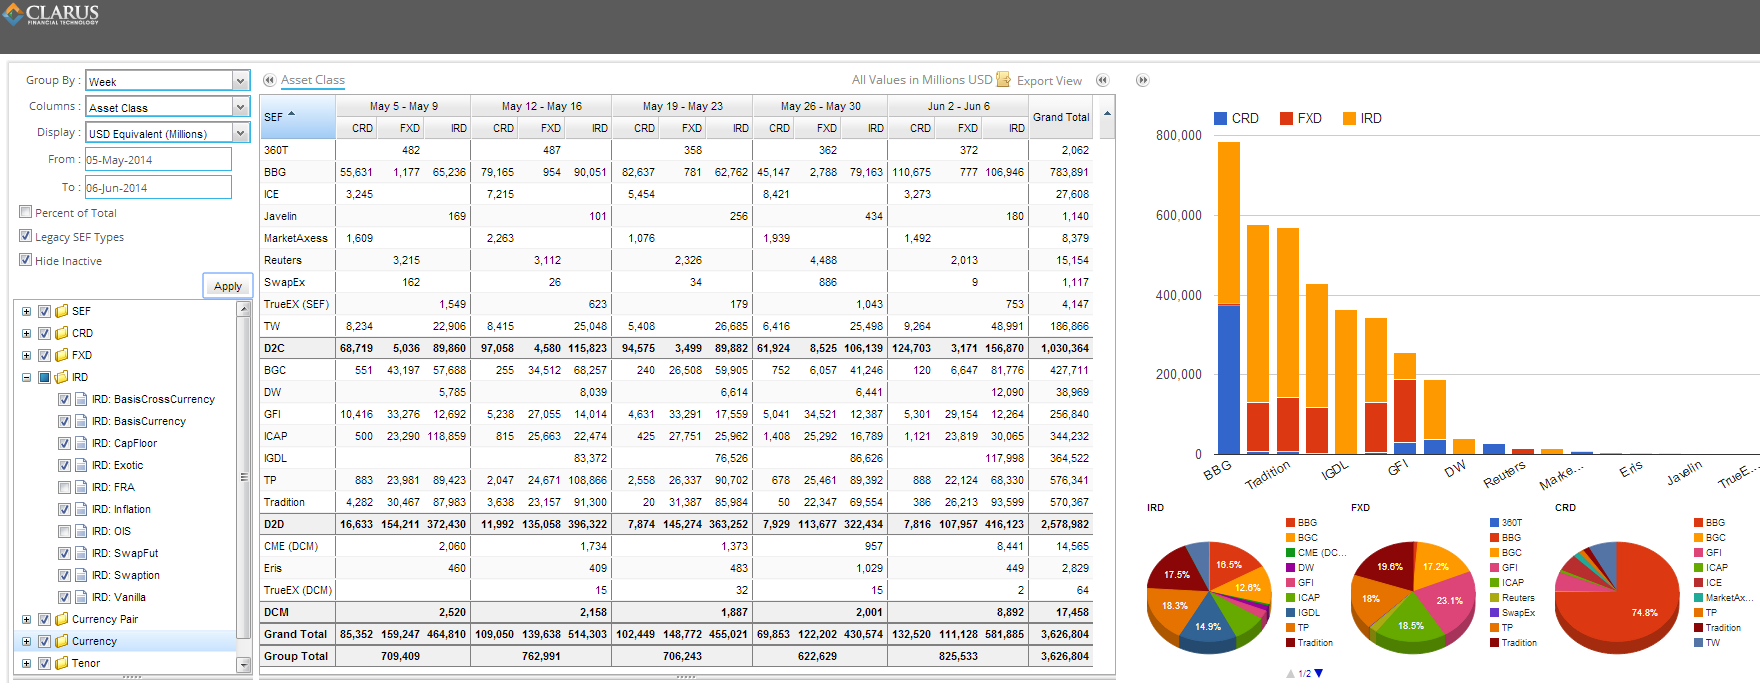
Task: Click the double-right arrow above the chart
Action: pyautogui.click(x=1142, y=80)
